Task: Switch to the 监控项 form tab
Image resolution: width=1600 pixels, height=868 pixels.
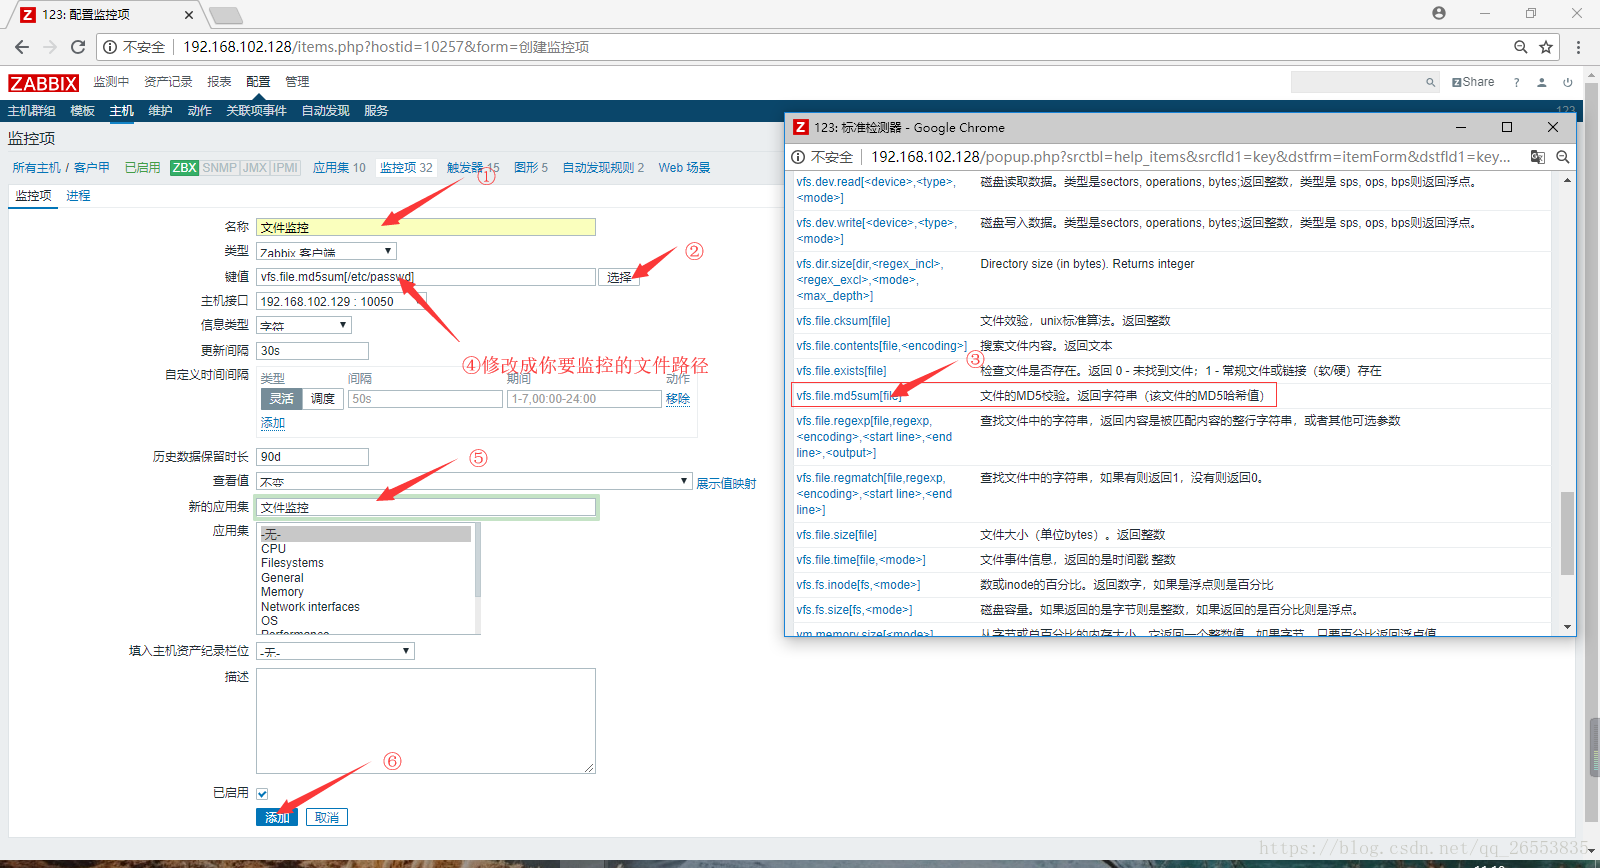Action: 33,196
